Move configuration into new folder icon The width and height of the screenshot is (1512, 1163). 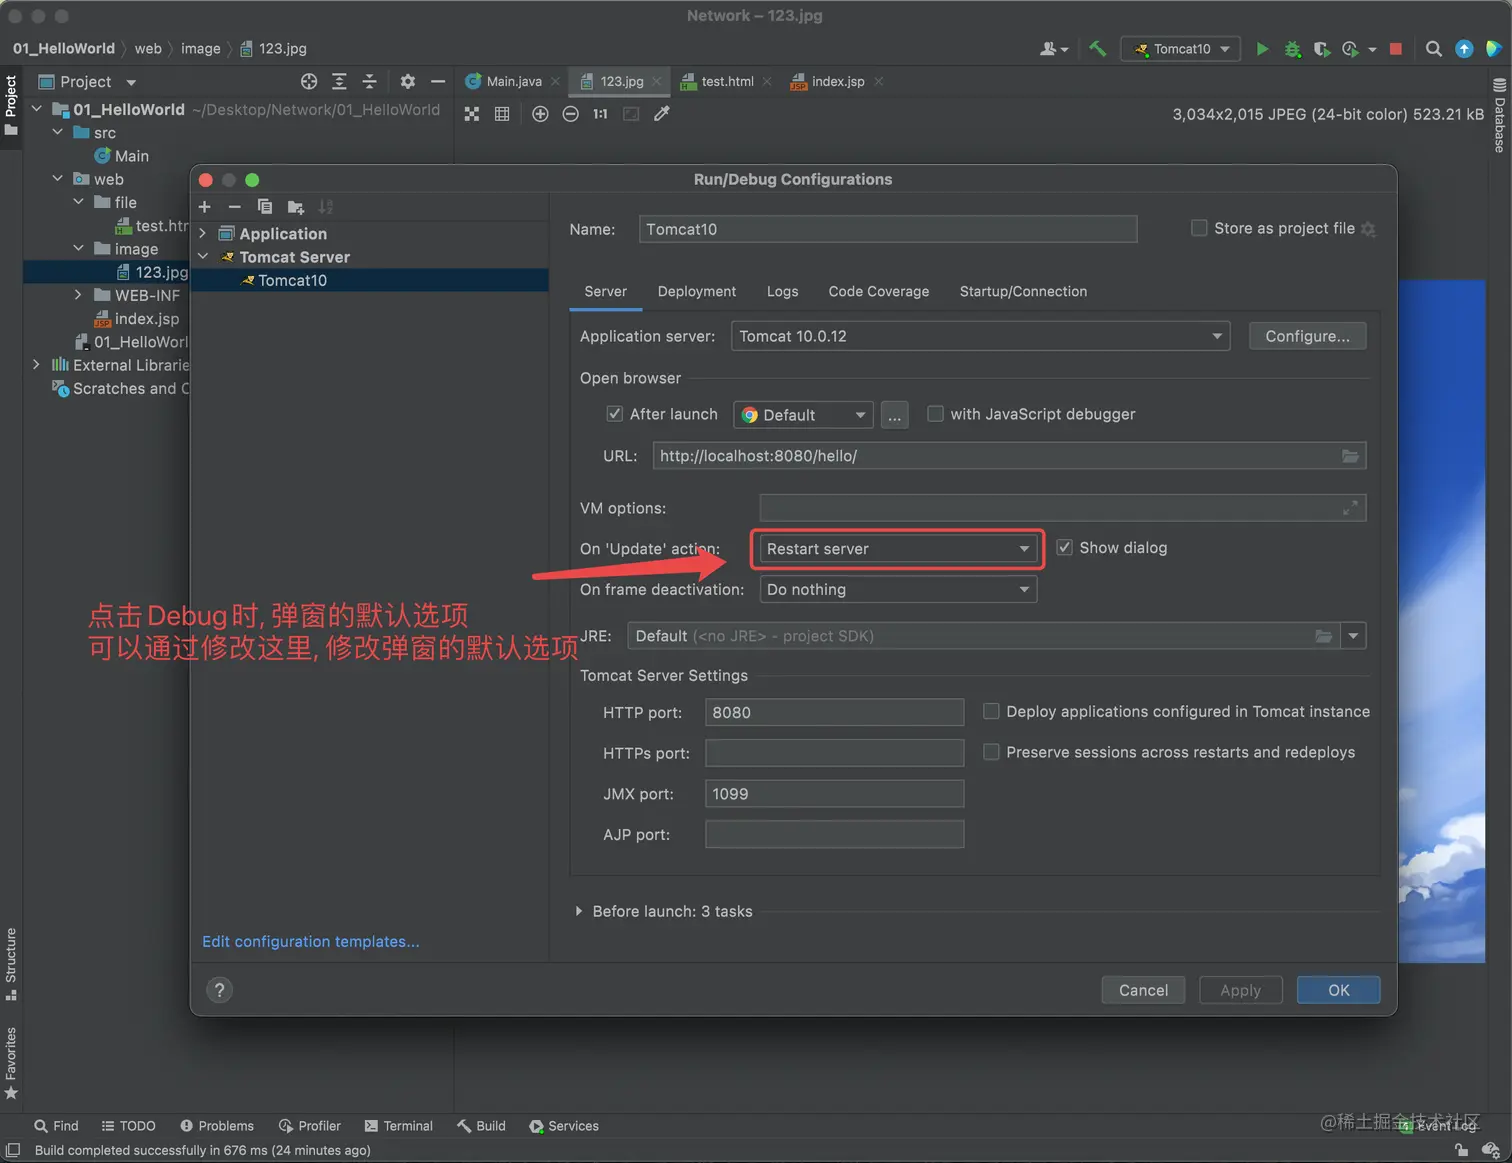[296, 207]
